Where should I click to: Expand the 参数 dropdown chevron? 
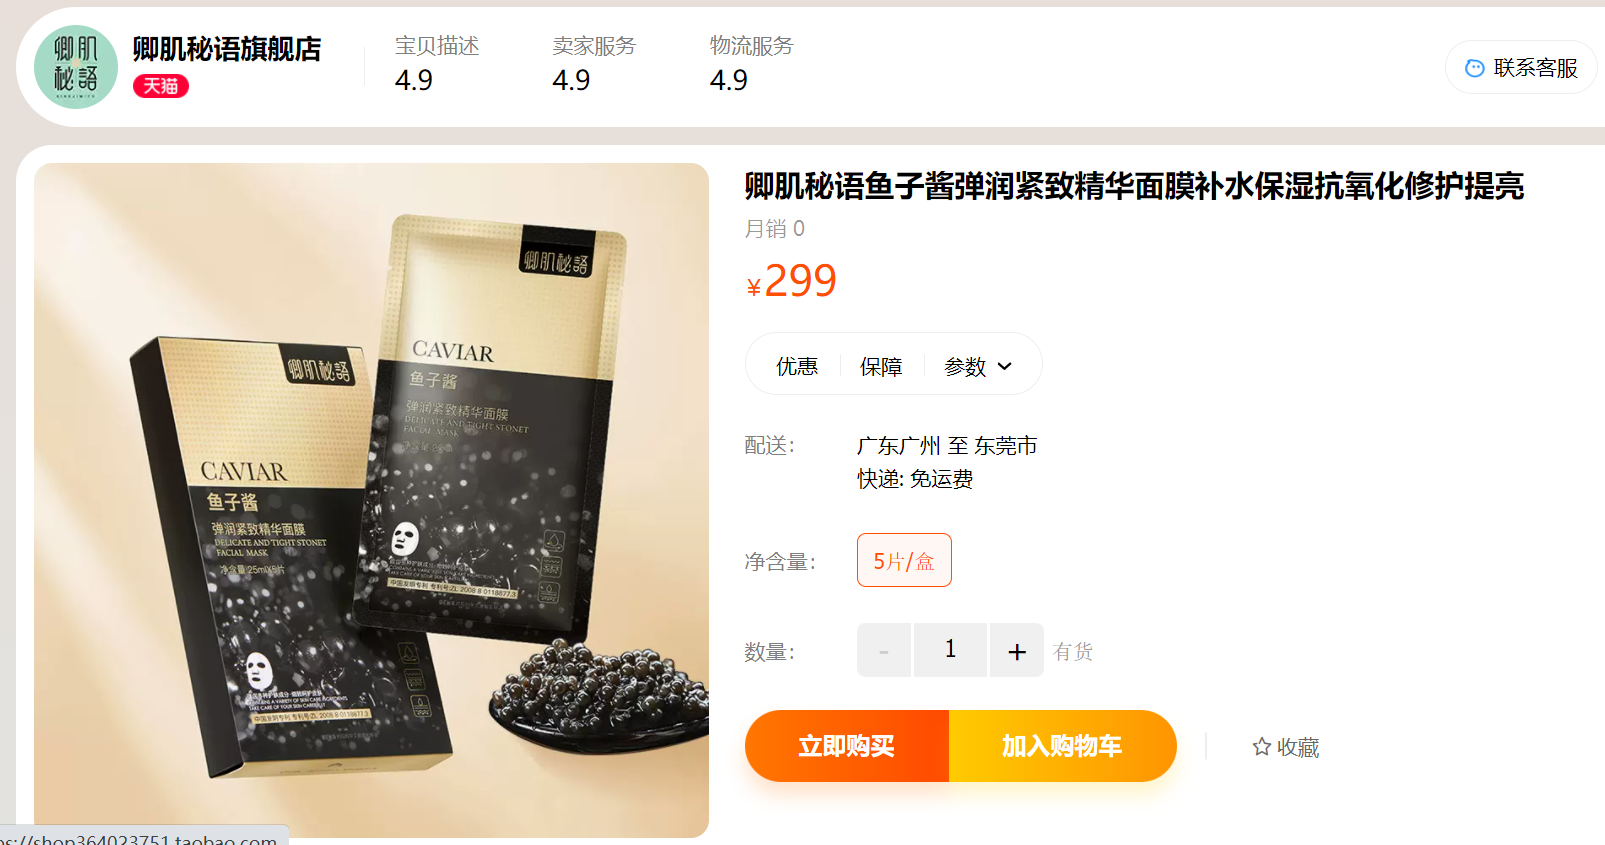point(1005,366)
